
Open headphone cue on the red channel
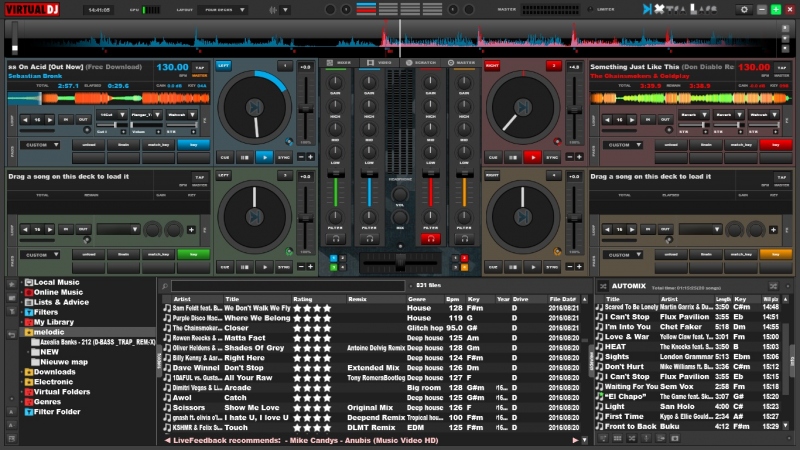point(431,239)
